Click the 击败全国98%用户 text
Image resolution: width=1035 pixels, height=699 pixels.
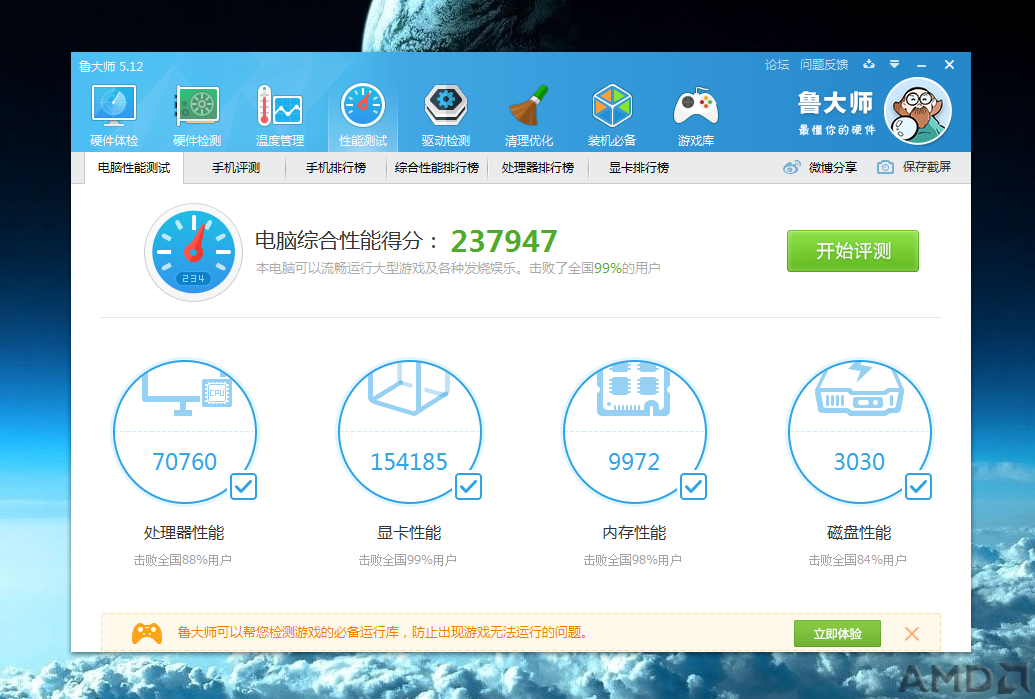click(632, 560)
